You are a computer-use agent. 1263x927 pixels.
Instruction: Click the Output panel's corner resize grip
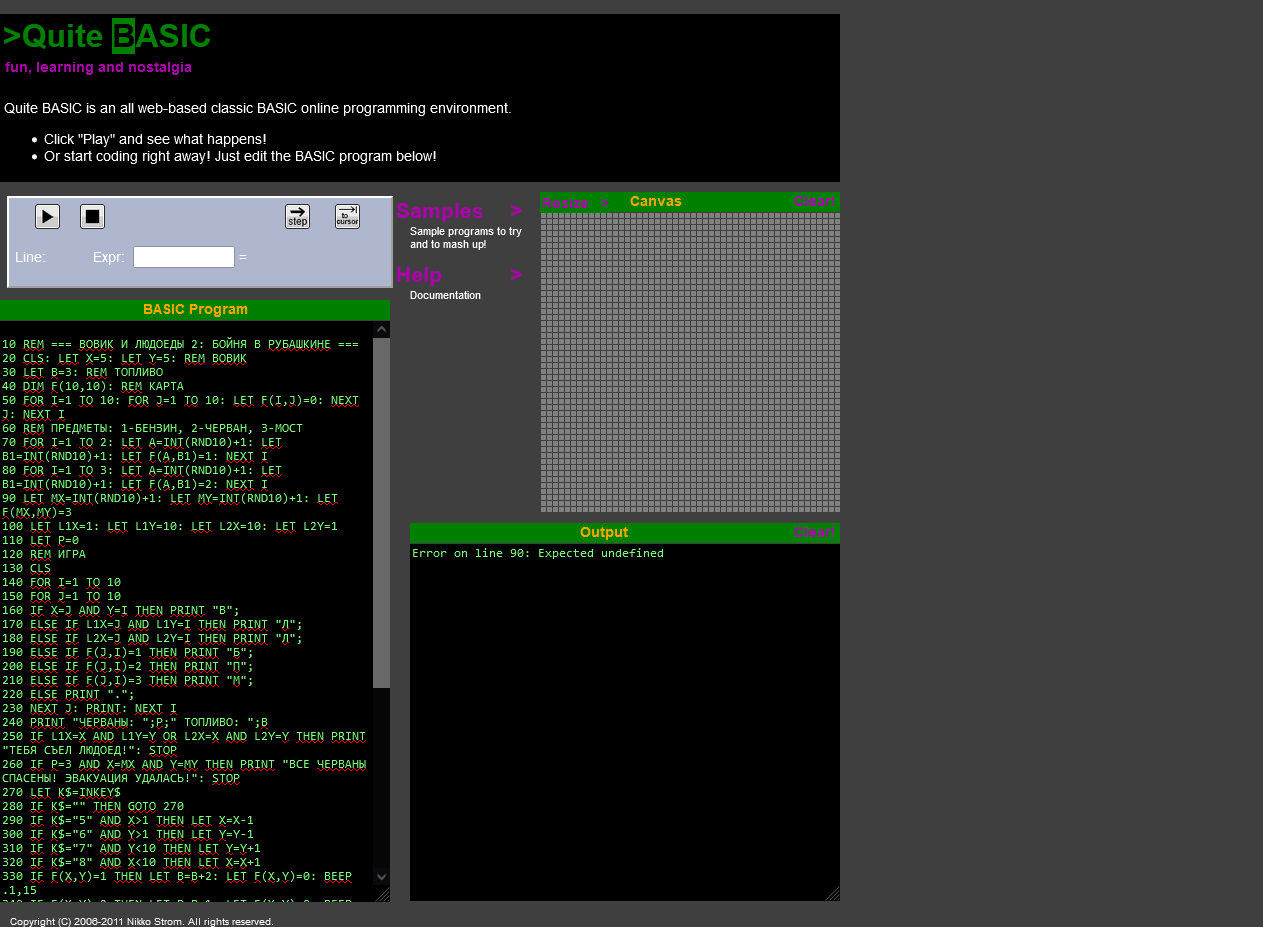[x=832, y=893]
